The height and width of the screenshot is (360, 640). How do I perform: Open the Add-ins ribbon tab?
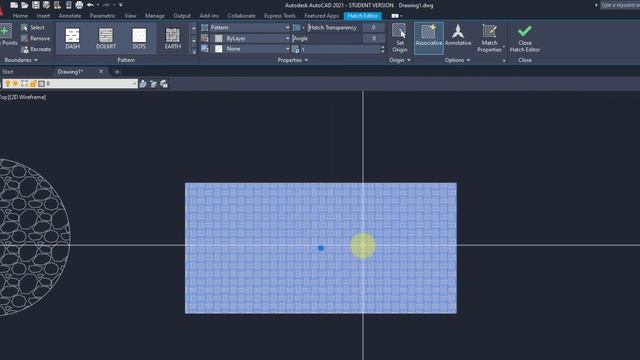click(x=209, y=16)
